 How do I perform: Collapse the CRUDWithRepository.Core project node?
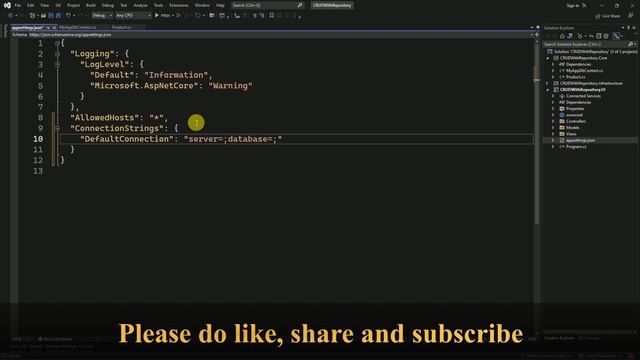[x=548, y=58]
